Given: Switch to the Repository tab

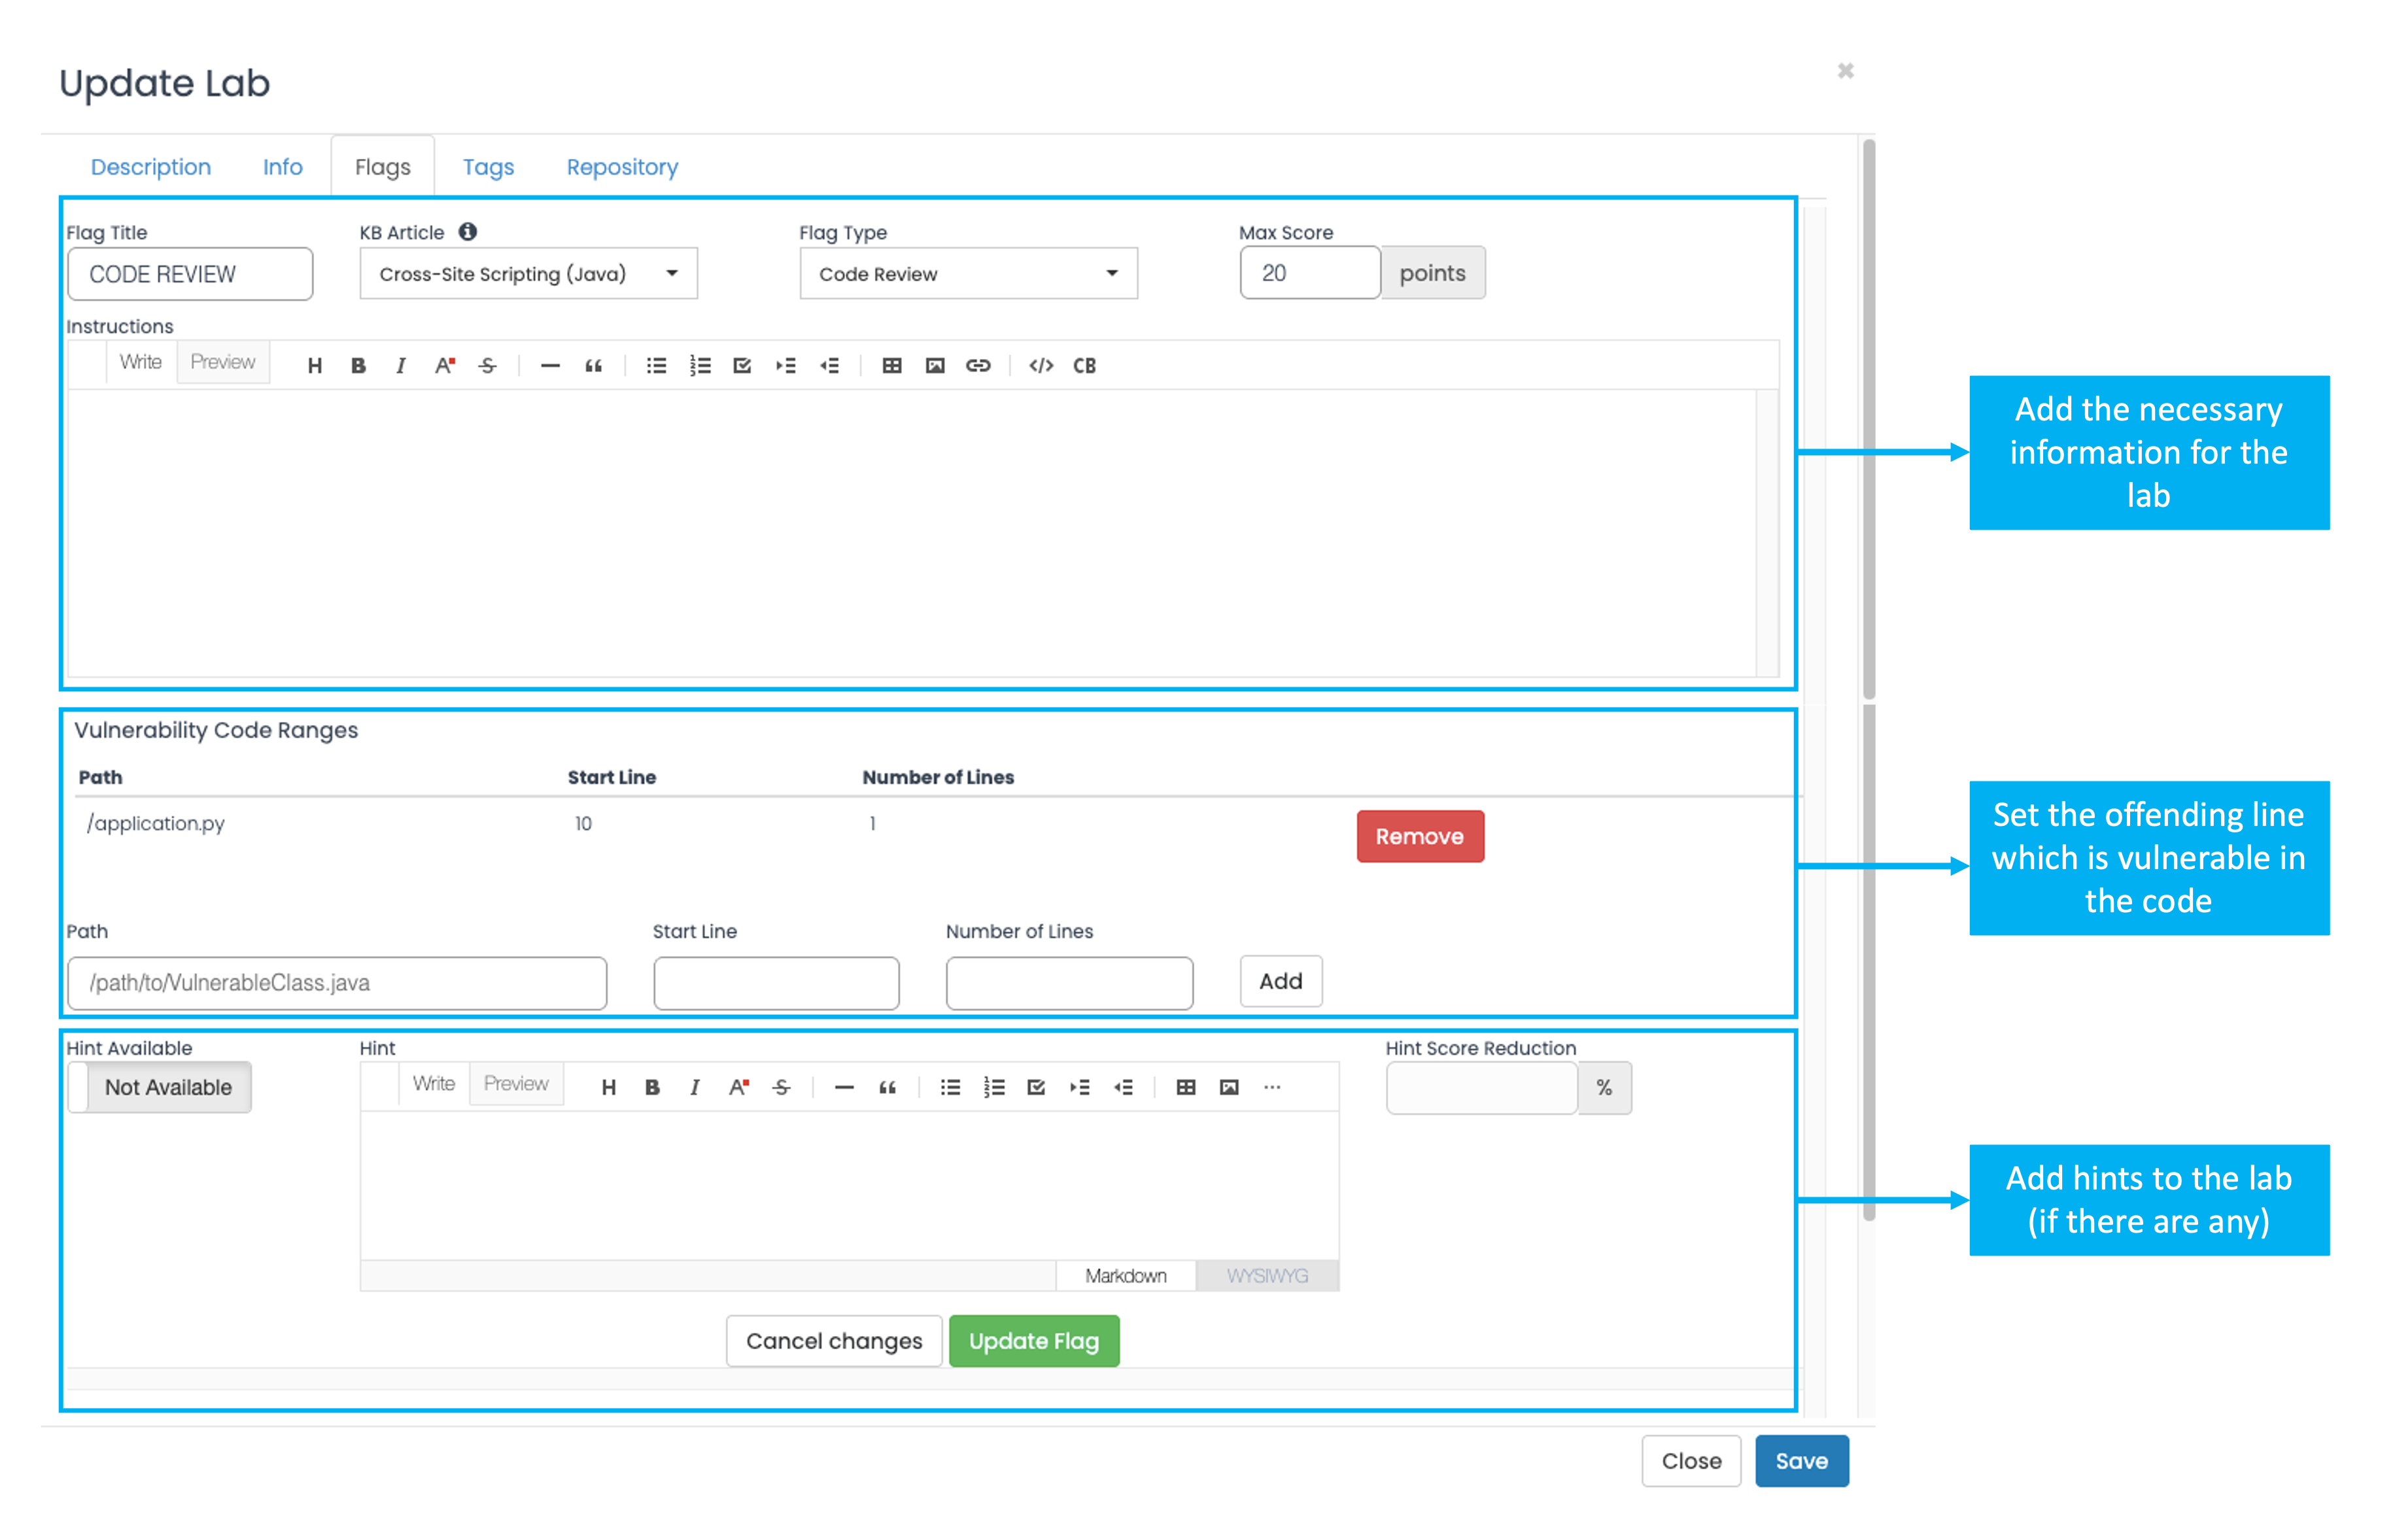Looking at the screenshot, I should (622, 167).
